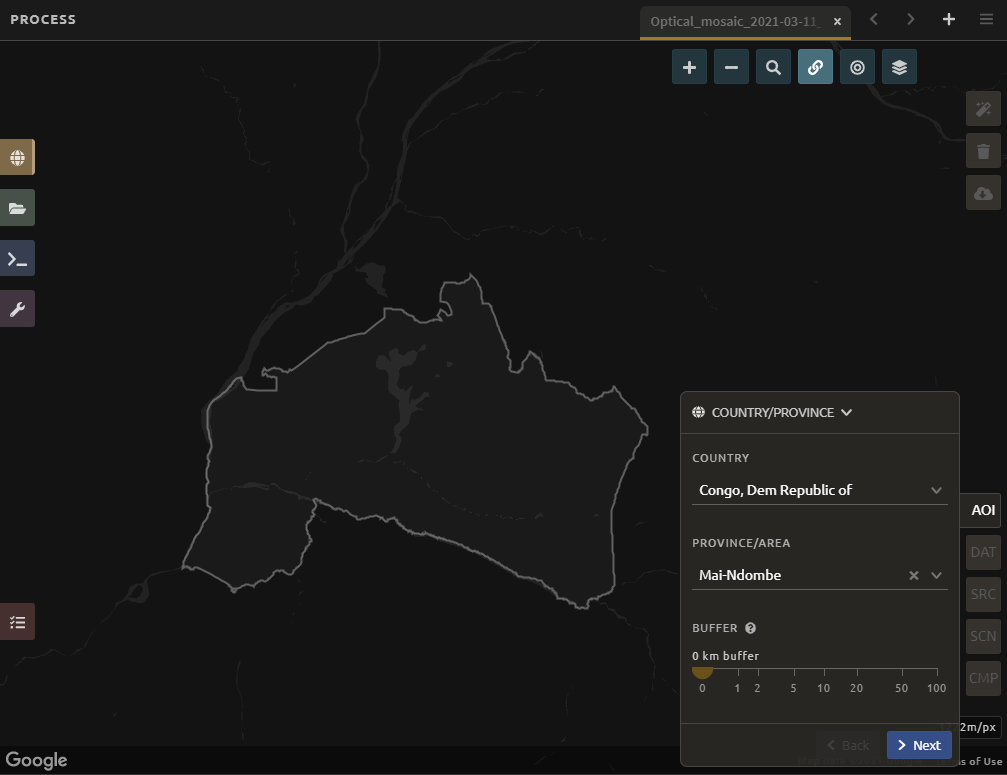Click the zoom in plus map button
Image resolution: width=1007 pixels, height=775 pixels.
[x=689, y=67]
